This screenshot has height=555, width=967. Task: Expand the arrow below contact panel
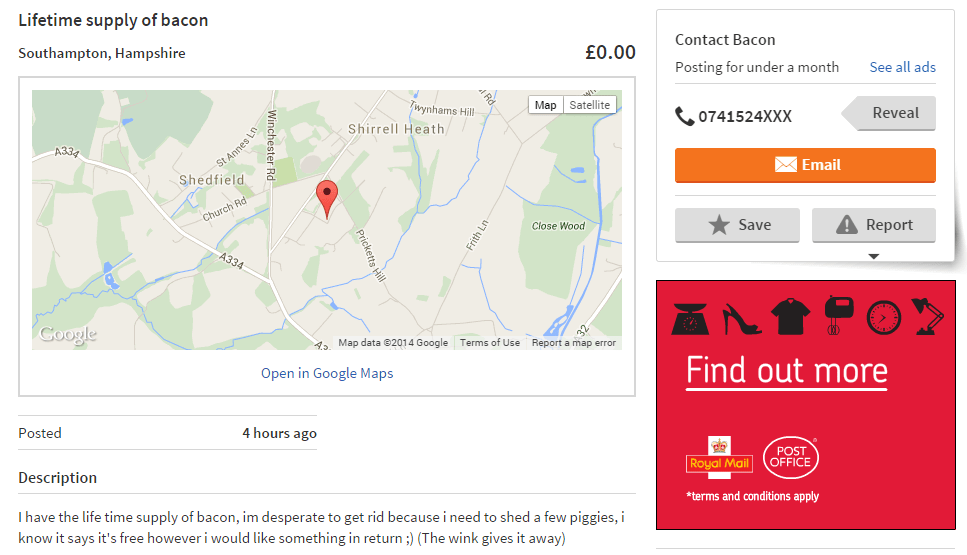coord(873,257)
